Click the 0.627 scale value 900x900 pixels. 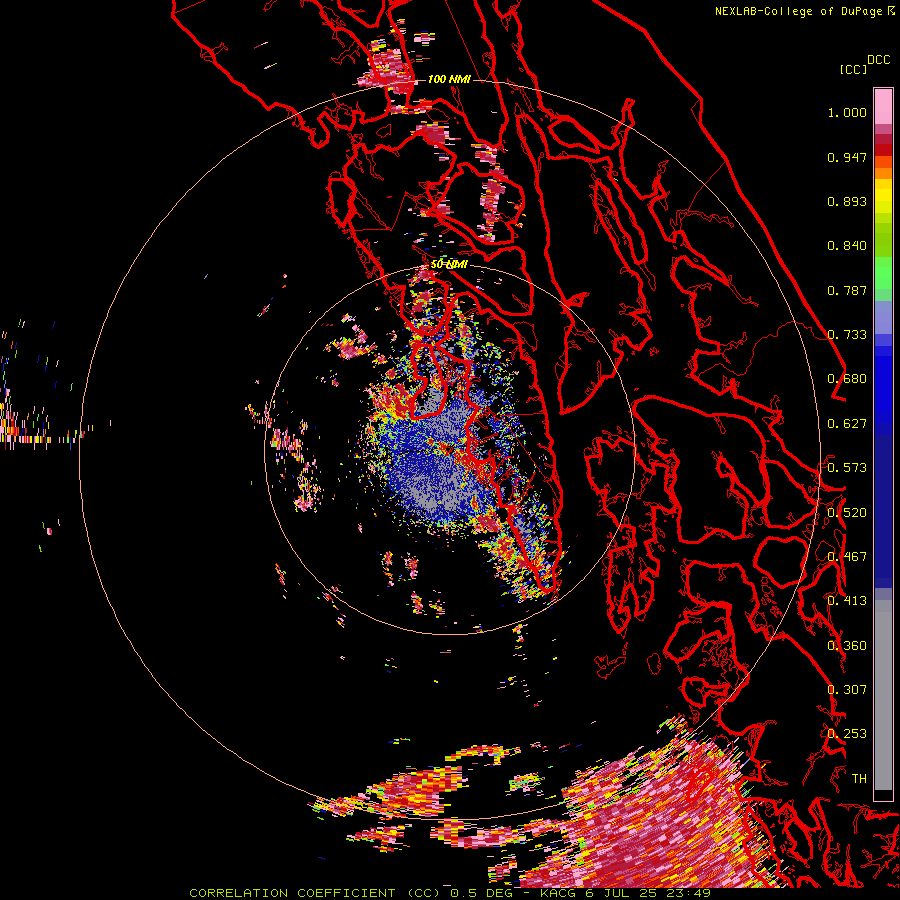(x=847, y=424)
